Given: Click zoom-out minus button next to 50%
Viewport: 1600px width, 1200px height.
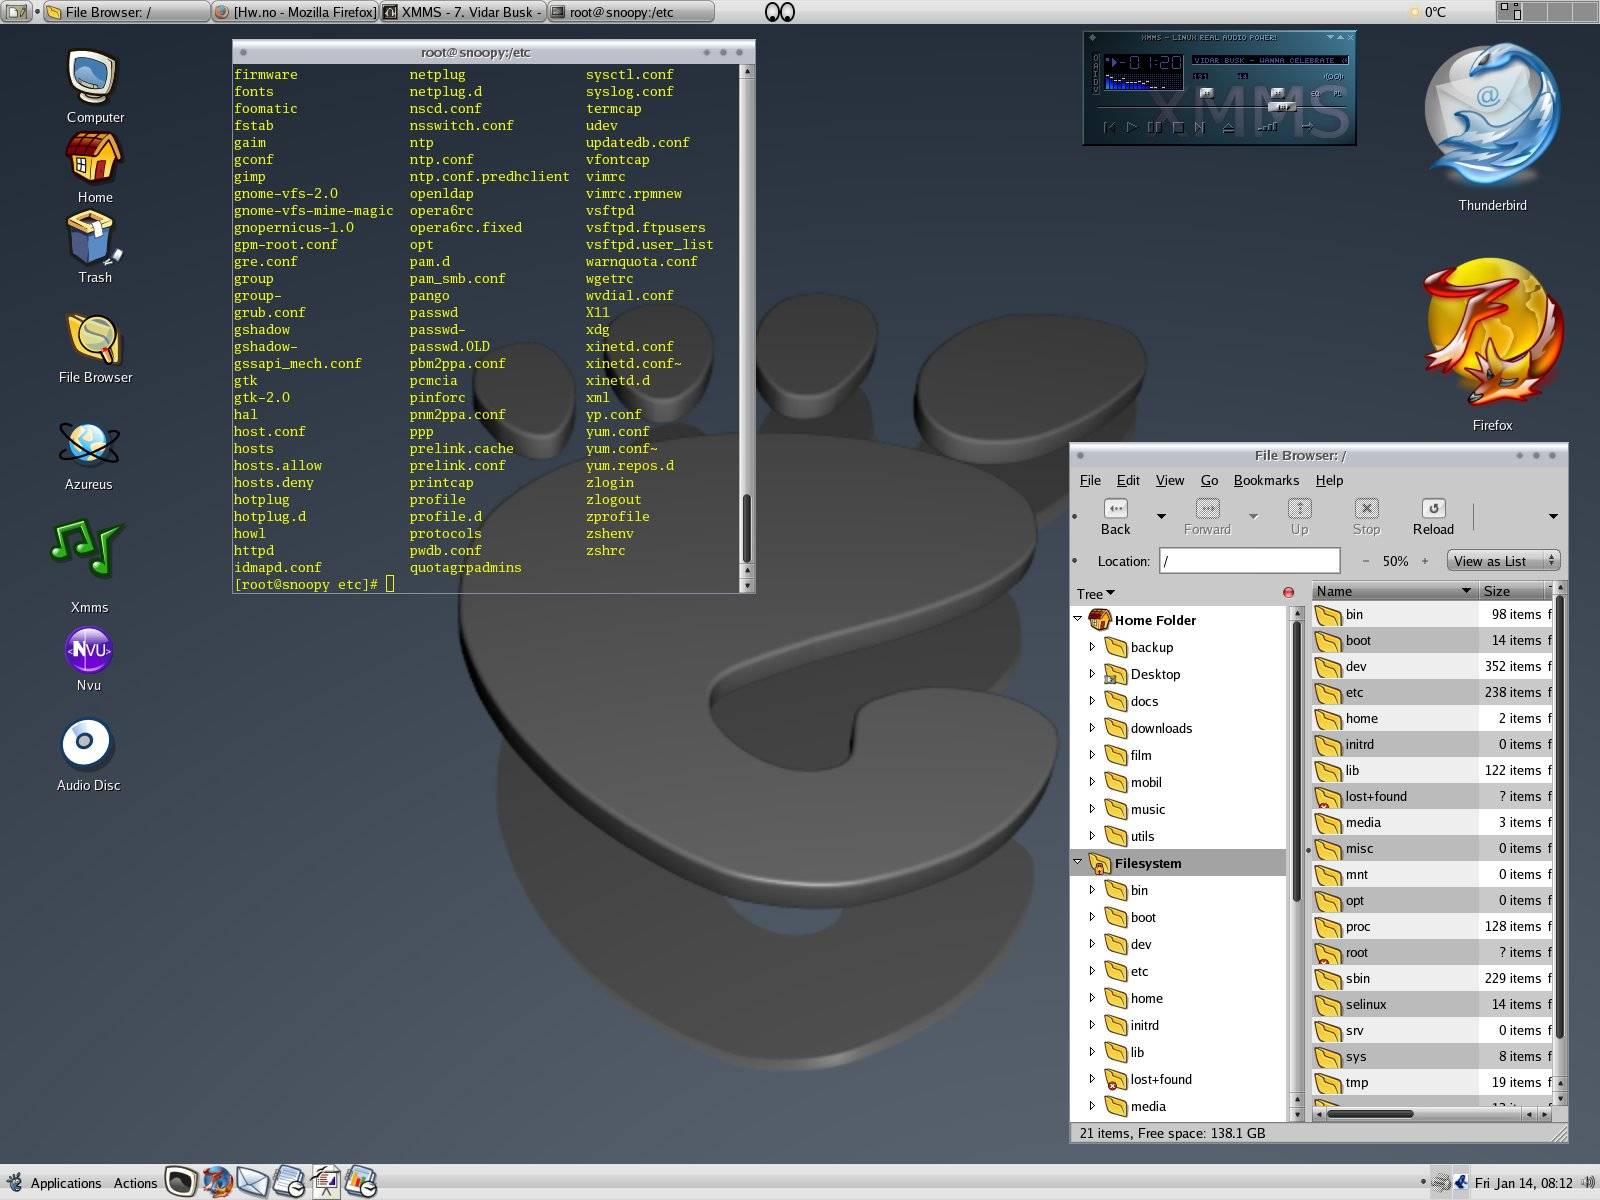Looking at the screenshot, I should (x=1366, y=561).
